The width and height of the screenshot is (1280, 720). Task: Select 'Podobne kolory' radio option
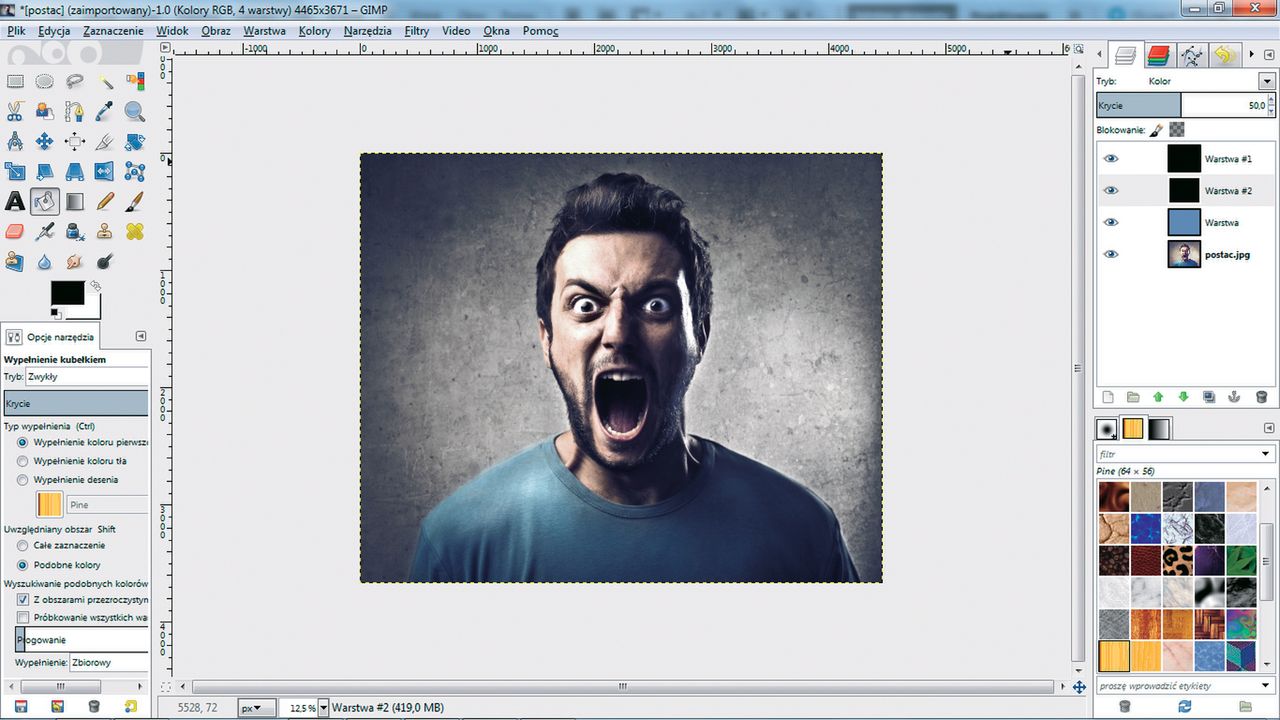22,565
